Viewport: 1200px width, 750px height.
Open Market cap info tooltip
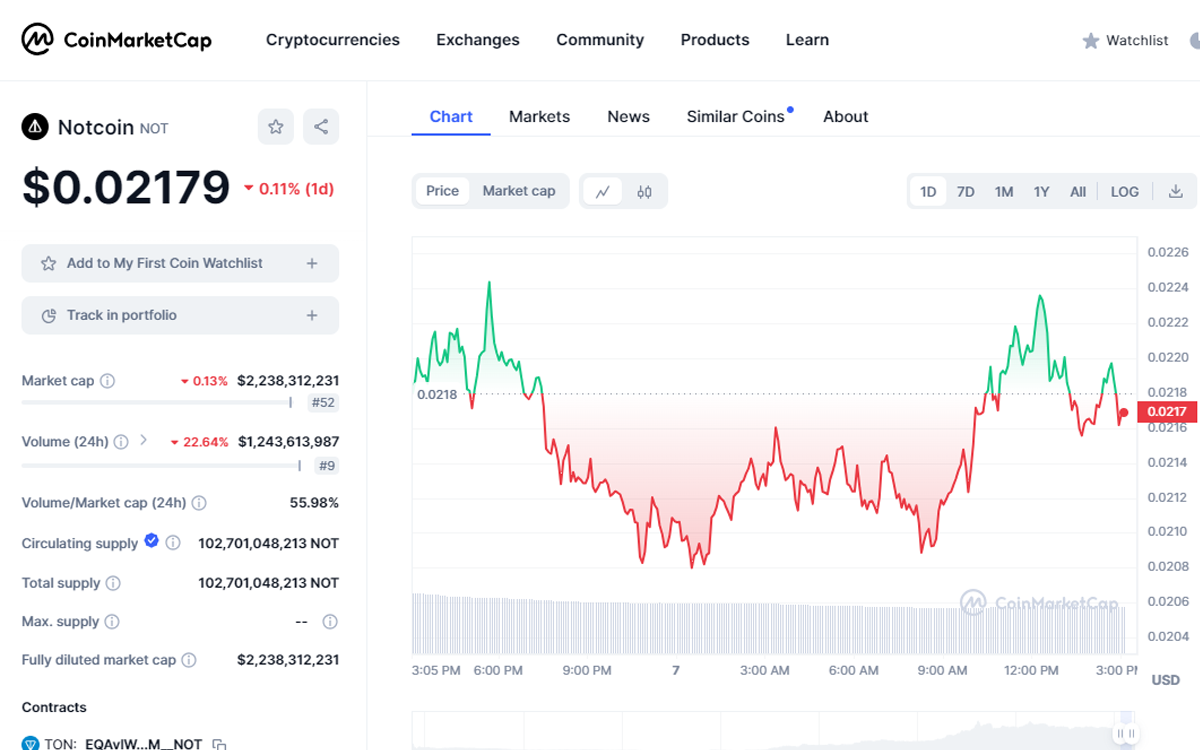pyautogui.click(x=108, y=381)
